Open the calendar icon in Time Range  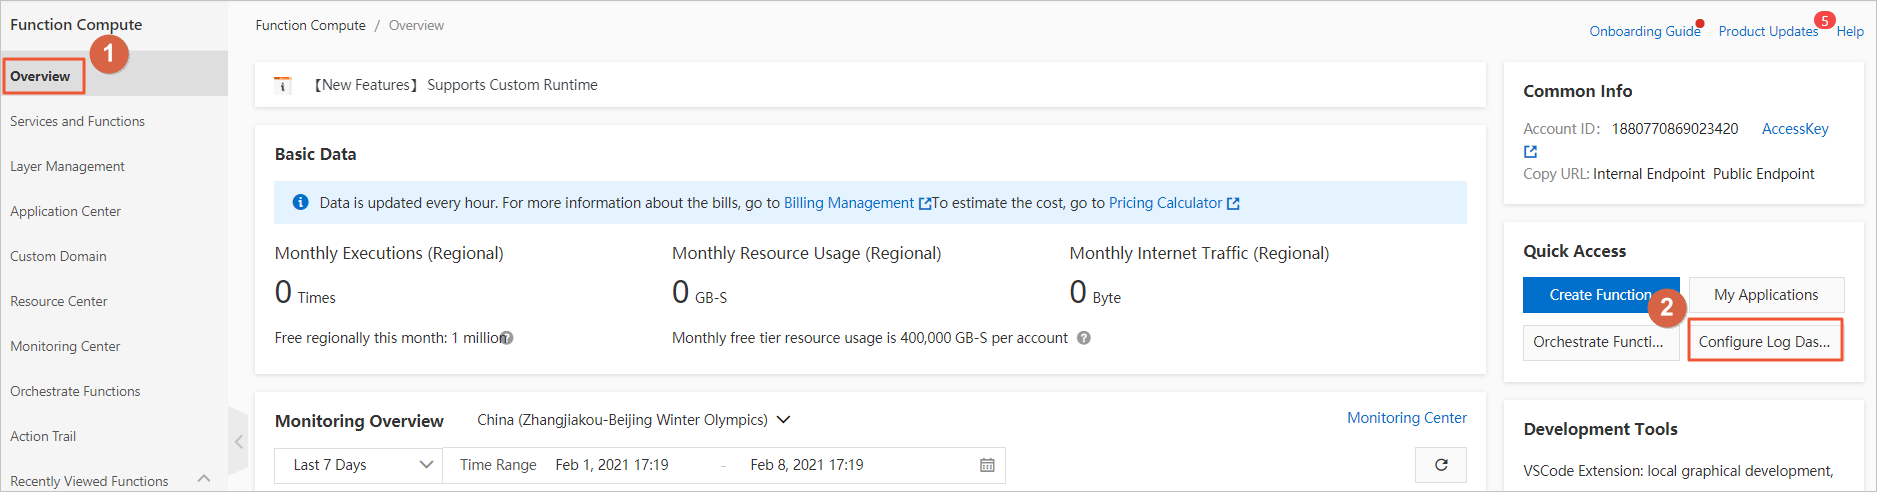(x=987, y=465)
